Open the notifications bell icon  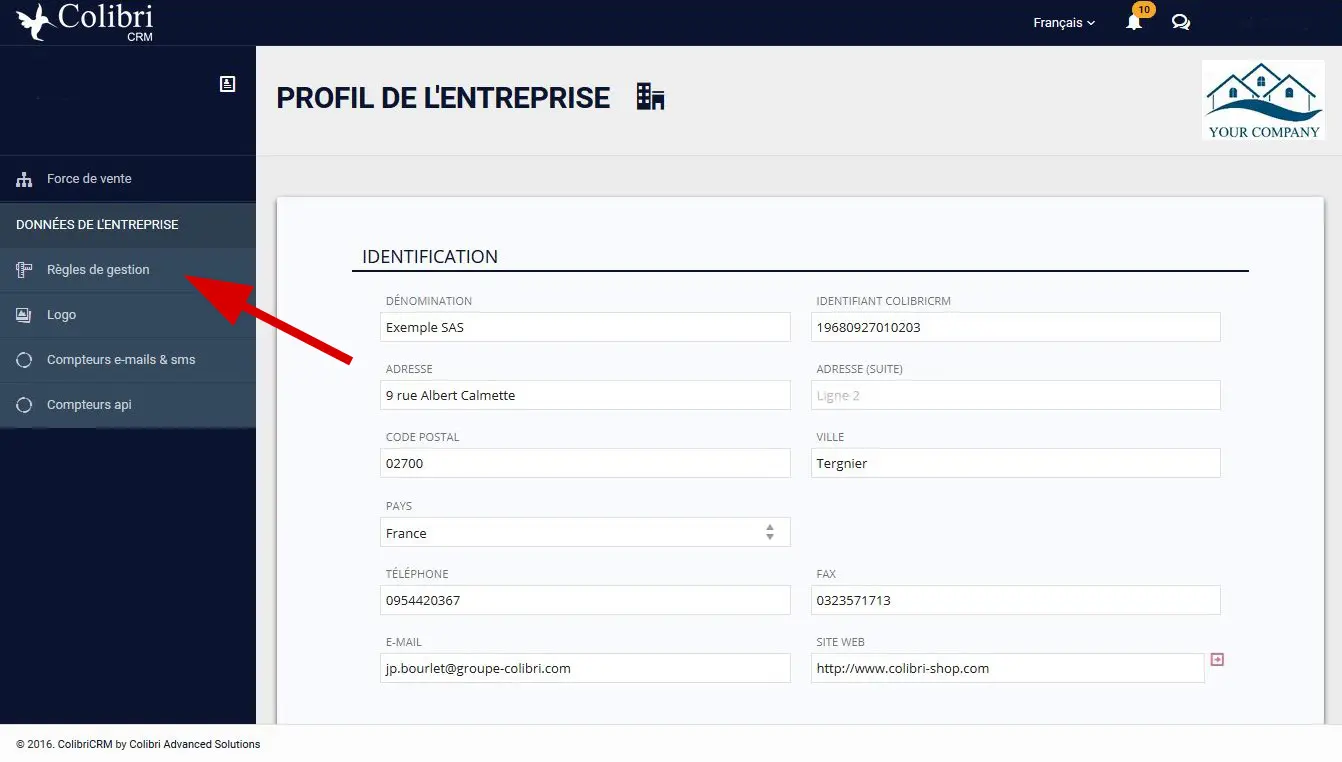click(1134, 23)
